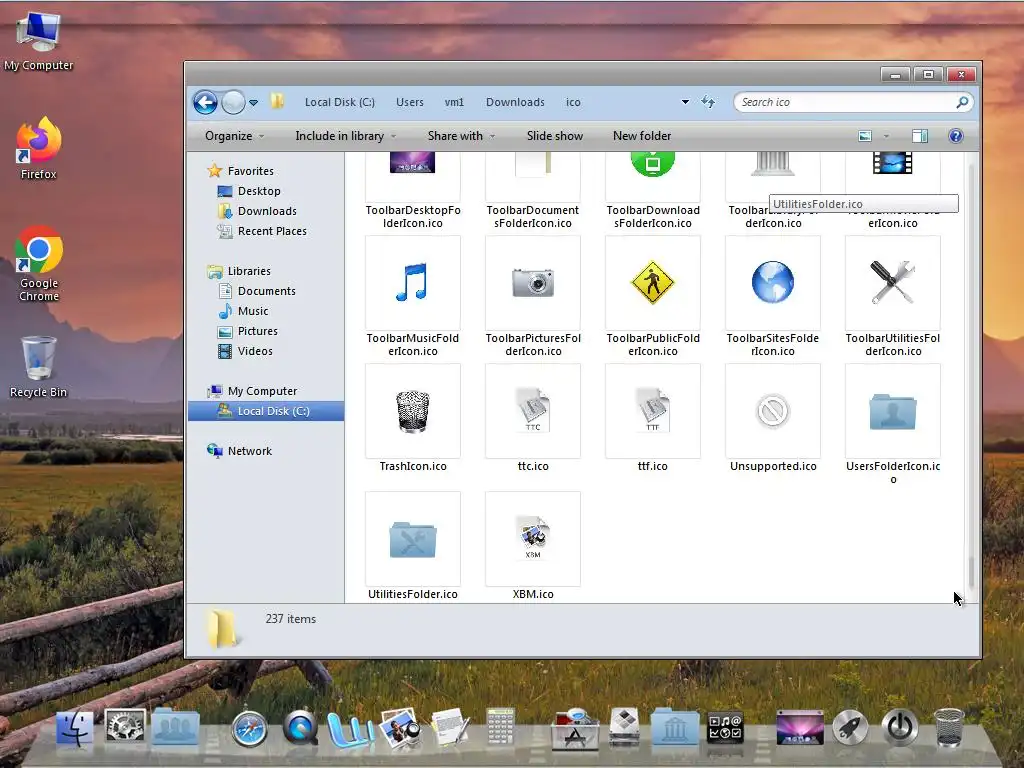Image resolution: width=1024 pixels, height=768 pixels.
Task: Select Users in the address breadcrumb
Action: coord(409,103)
